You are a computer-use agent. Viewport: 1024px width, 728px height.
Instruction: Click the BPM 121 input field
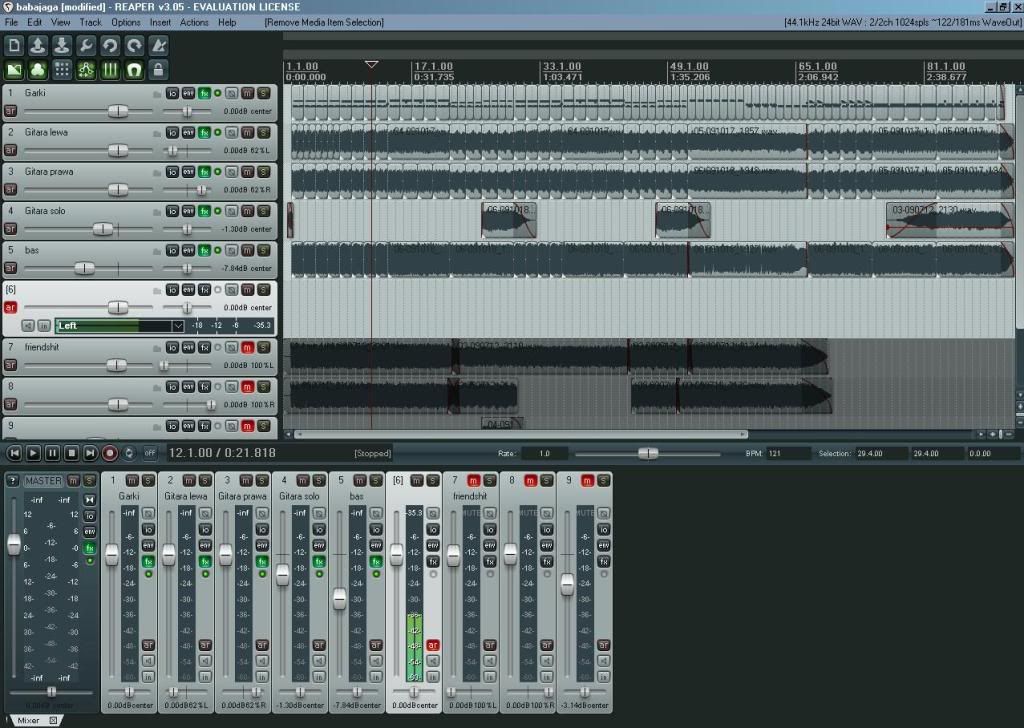(788, 453)
